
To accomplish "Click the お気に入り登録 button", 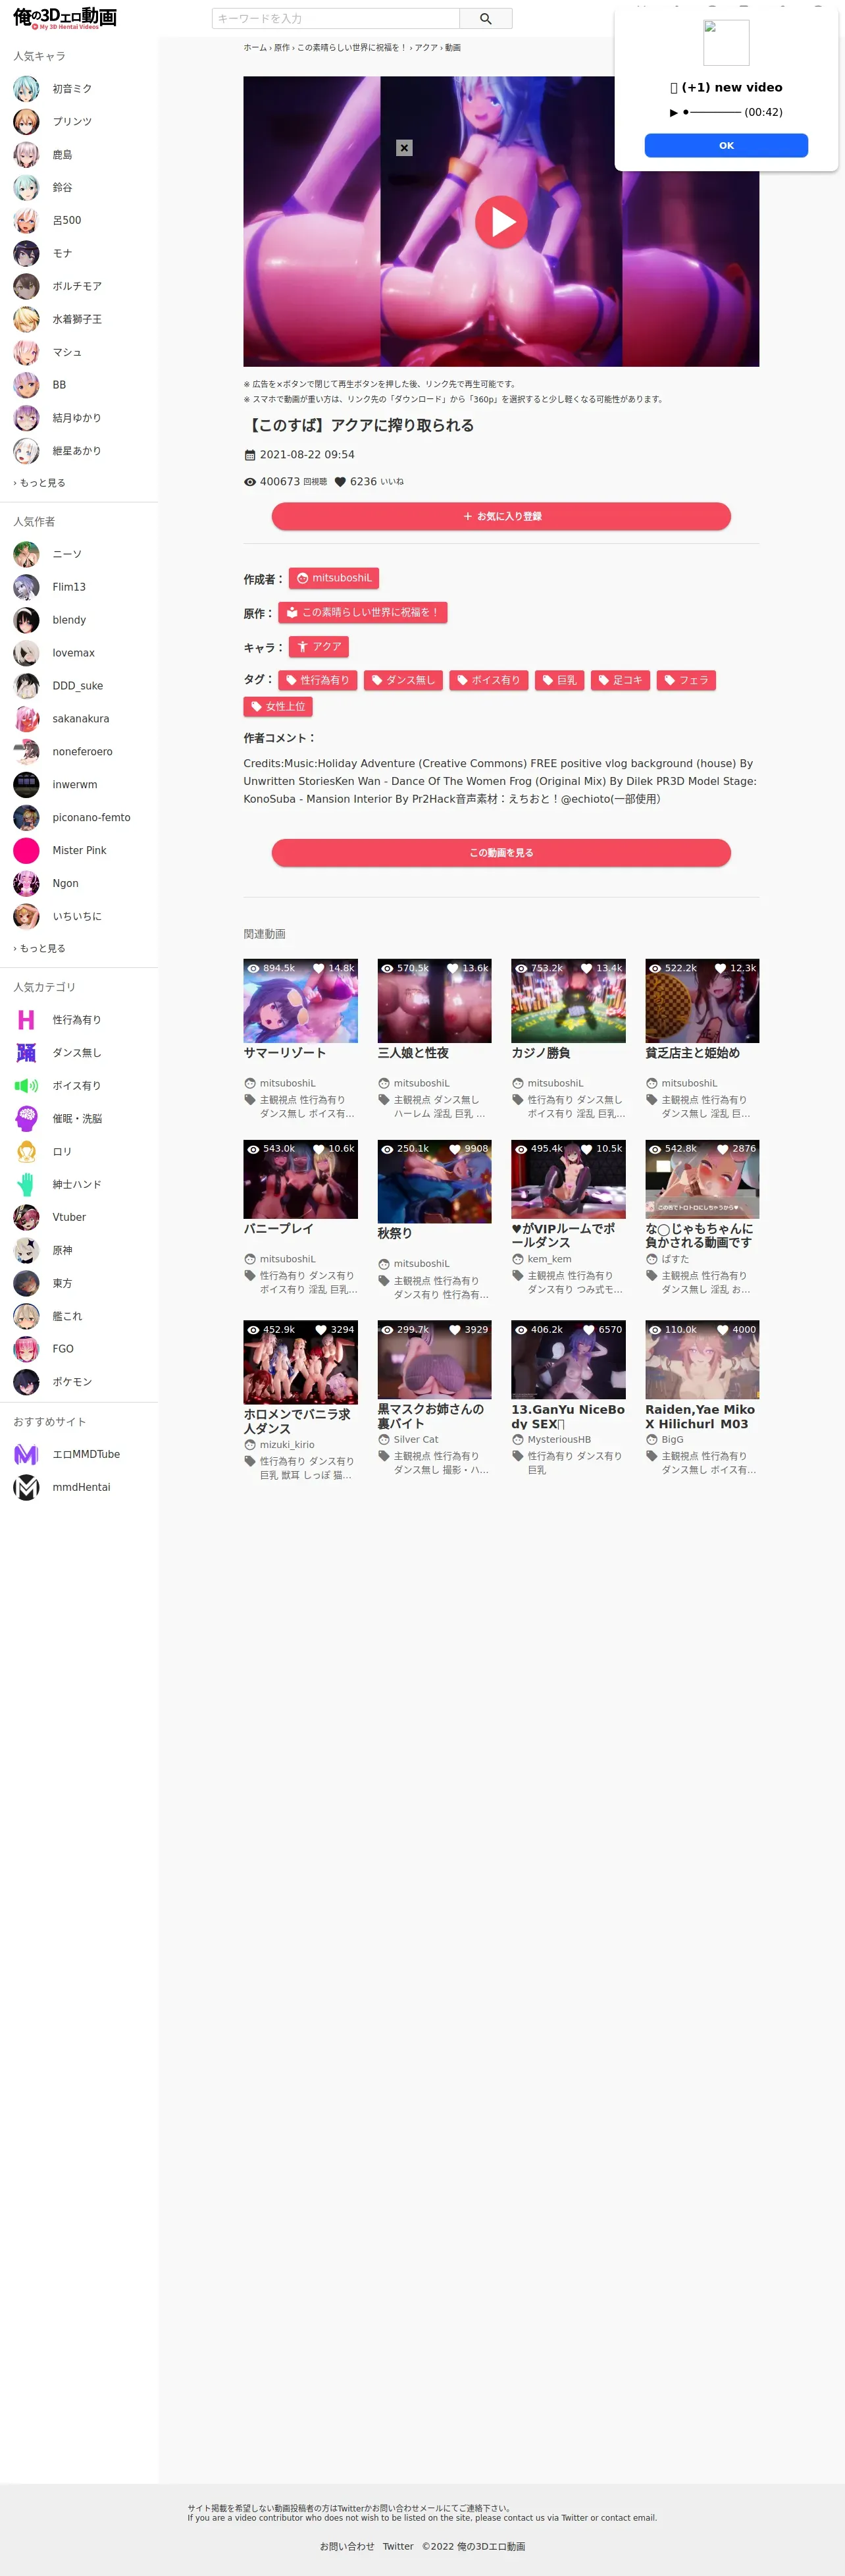I will click(x=501, y=517).
